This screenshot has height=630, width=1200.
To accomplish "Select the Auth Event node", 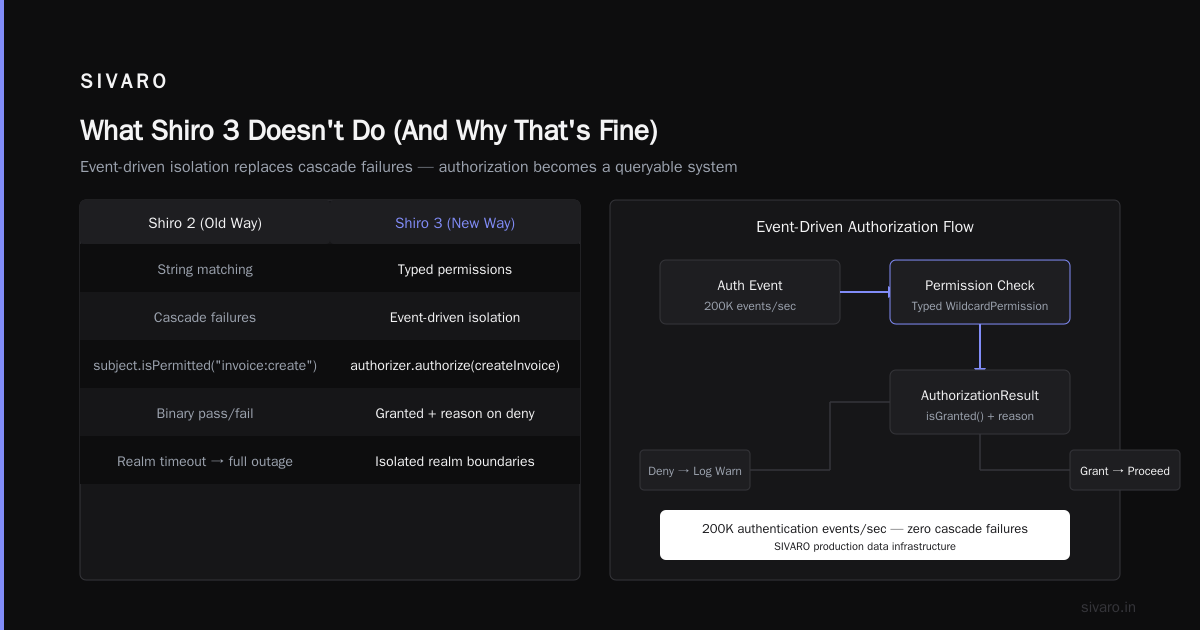I will tap(750, 292).
